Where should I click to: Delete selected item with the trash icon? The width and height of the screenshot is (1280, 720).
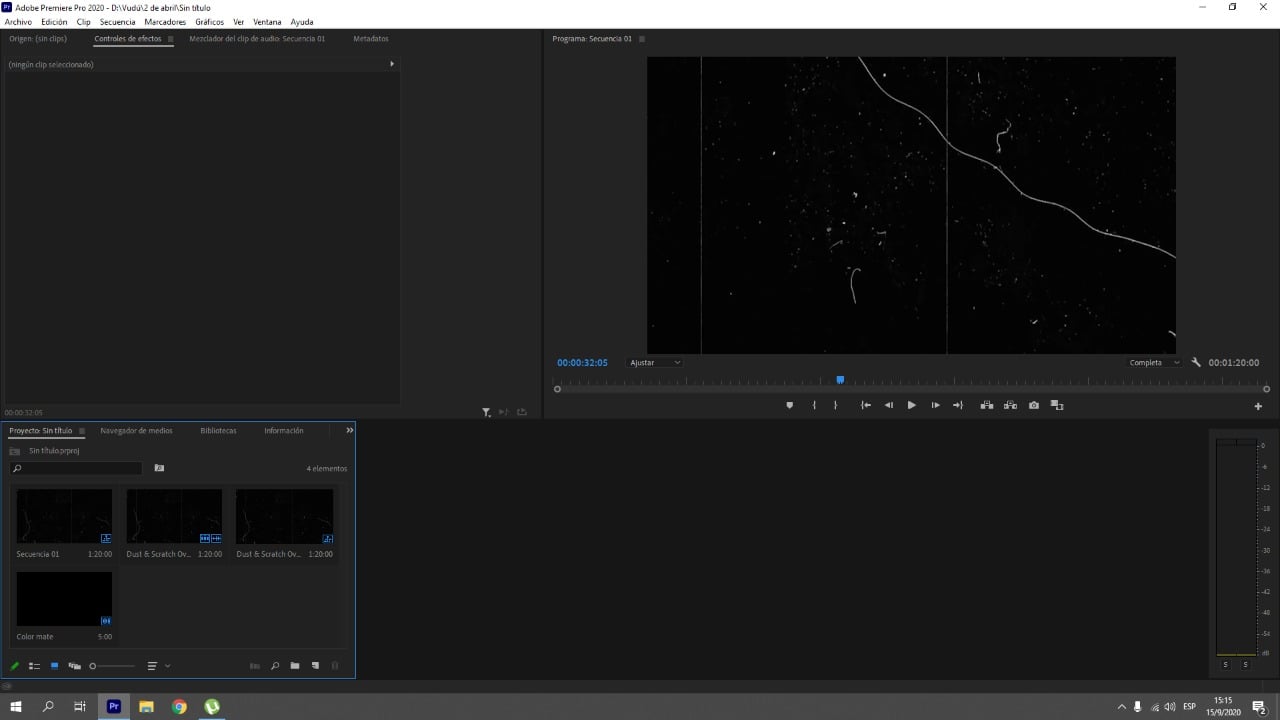[335, 665]
